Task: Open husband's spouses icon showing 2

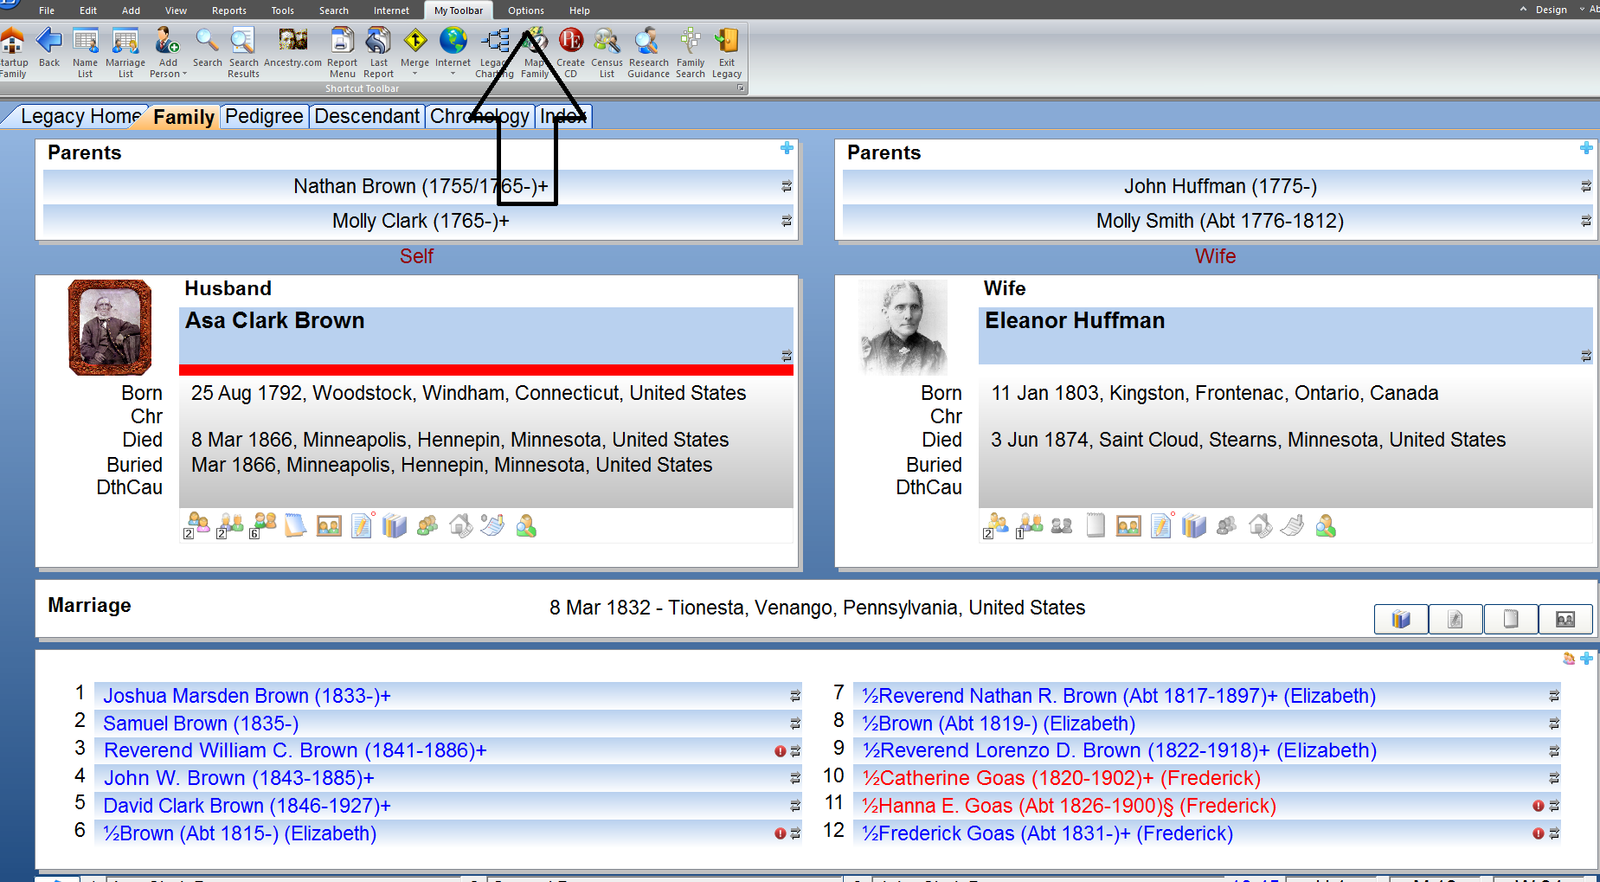Action: [x=197, y=525]
